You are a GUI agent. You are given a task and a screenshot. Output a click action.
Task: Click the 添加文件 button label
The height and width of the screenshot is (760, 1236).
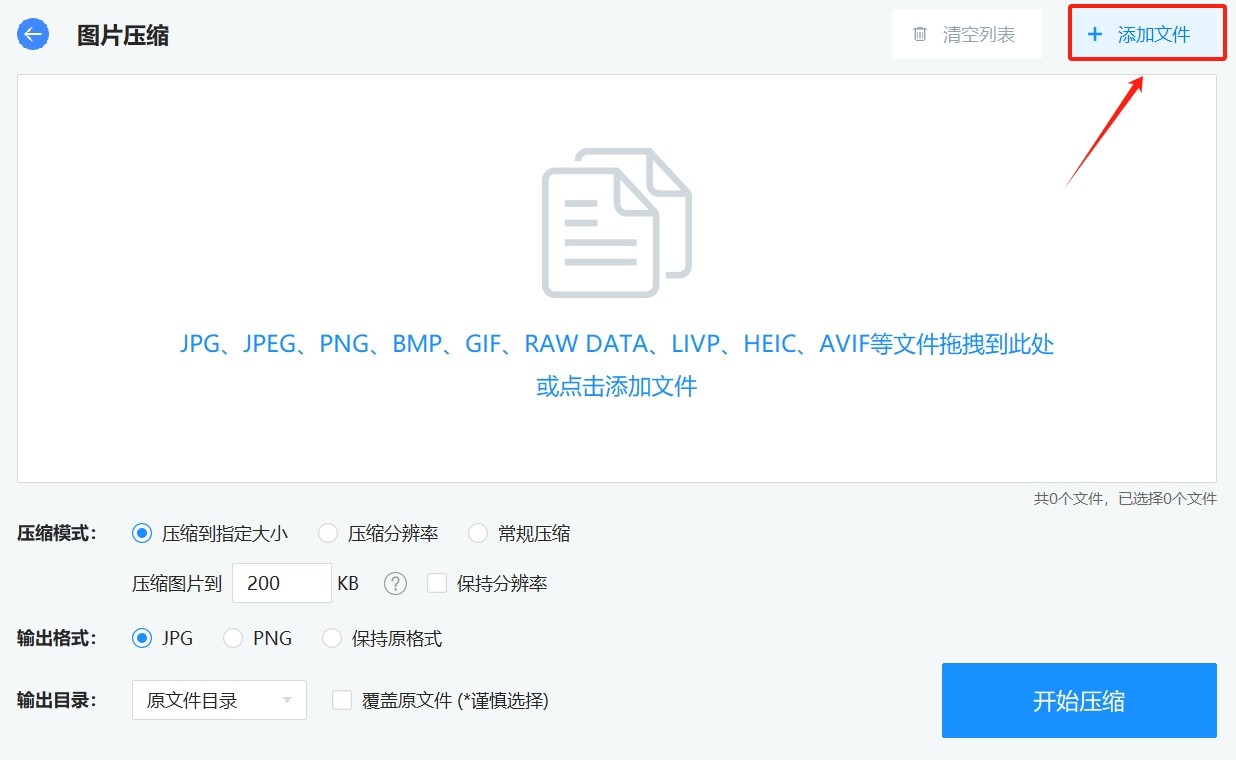point(1154,35)
